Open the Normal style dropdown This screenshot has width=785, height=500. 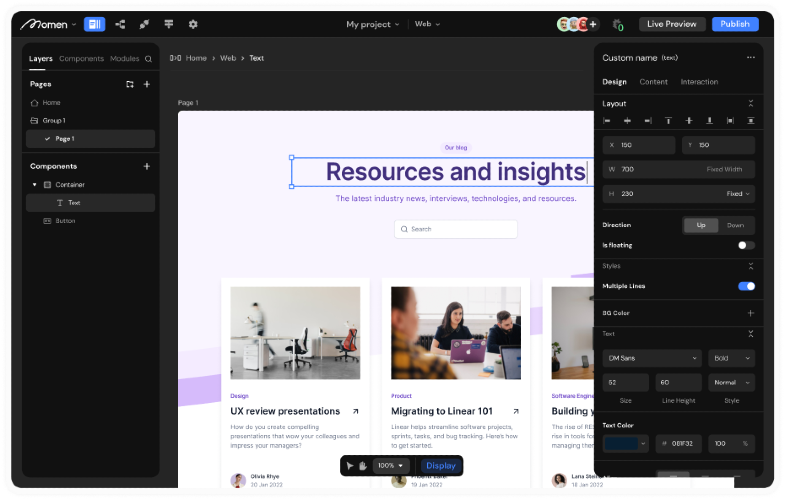point(731,383)
